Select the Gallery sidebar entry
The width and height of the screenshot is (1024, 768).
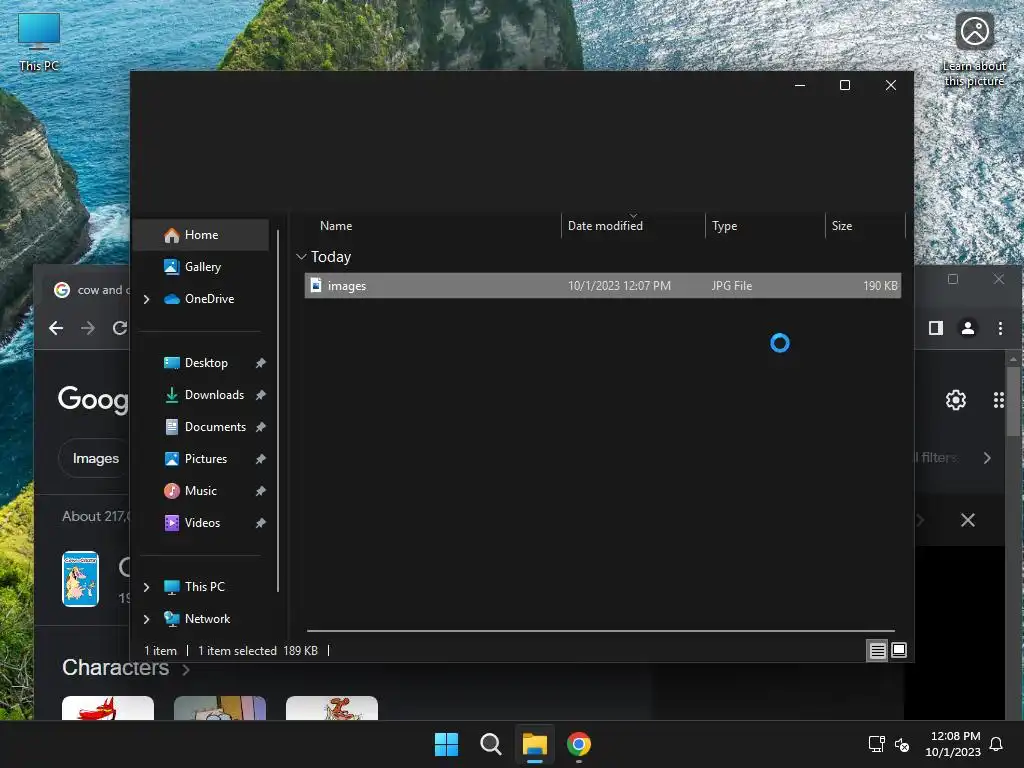point(202,266)
